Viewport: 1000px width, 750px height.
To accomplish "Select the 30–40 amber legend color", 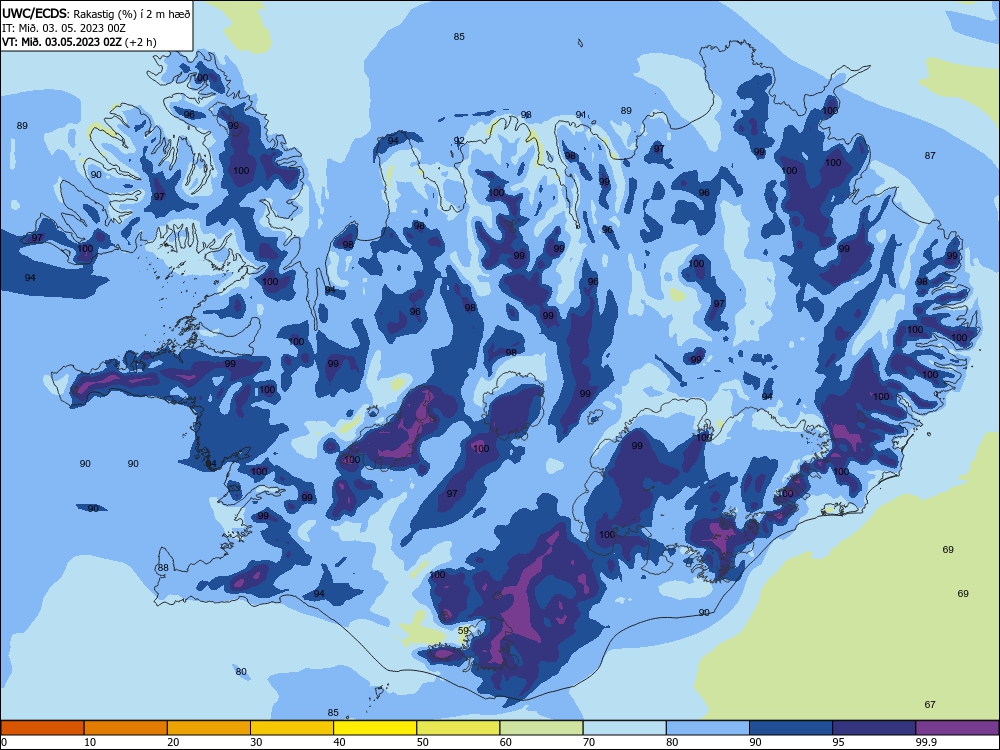I will [292, 728].
